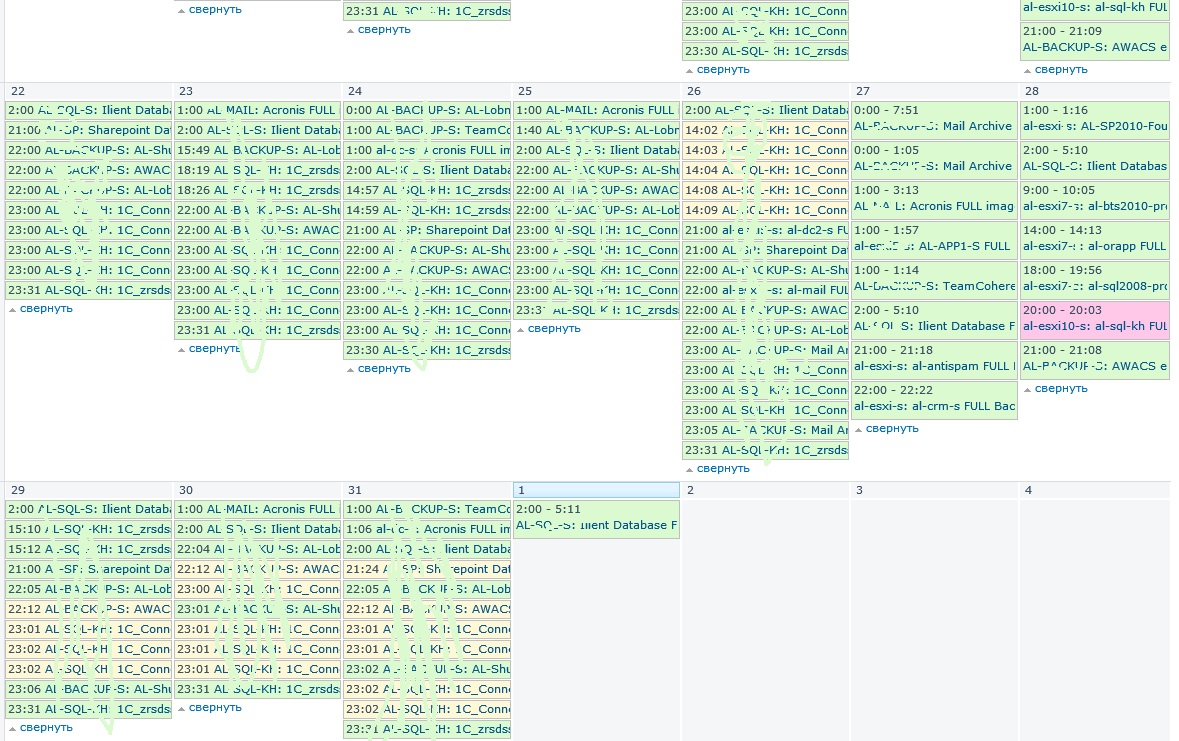Screen dimensions: 1179x741
Task: Open the 23:06 AL-BACKUP-S event on day 29
Action: [89, 689]
